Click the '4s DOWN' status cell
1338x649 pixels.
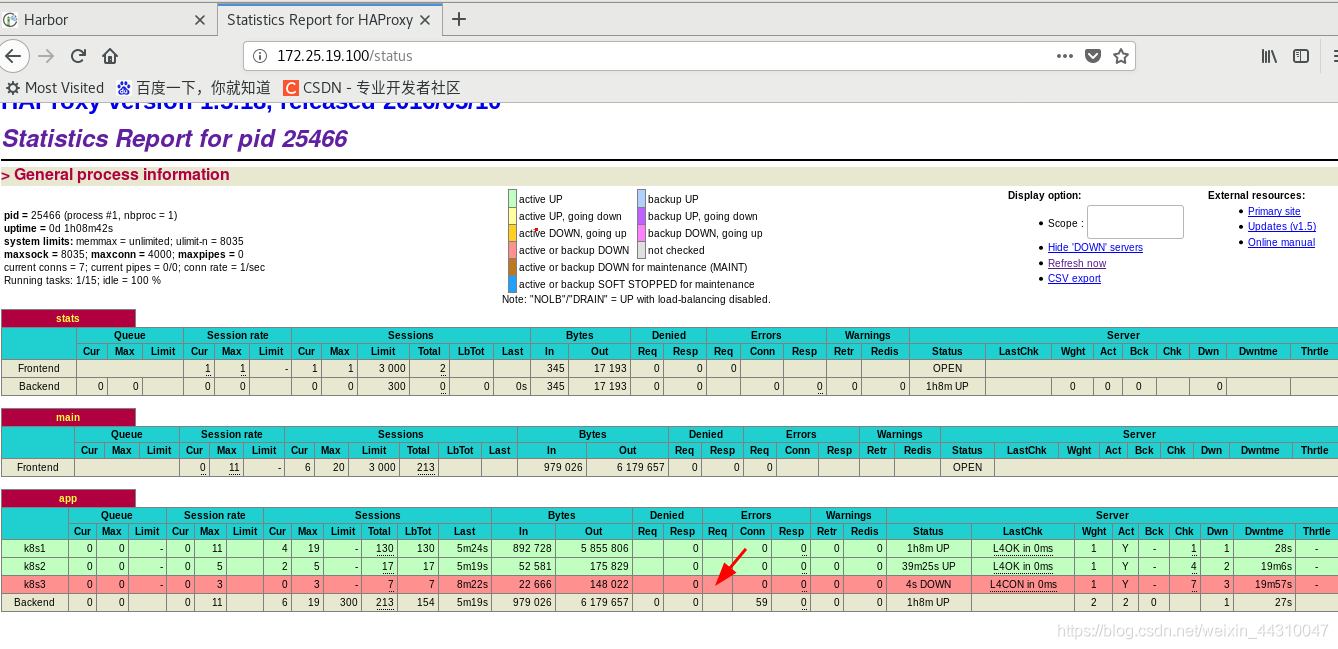pyautogui.click(x=928, y=584)
